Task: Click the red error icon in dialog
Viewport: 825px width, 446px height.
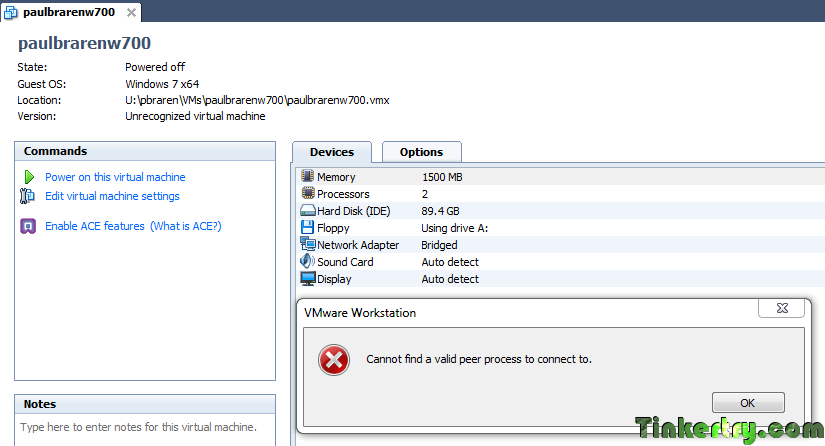Action: 334,360
